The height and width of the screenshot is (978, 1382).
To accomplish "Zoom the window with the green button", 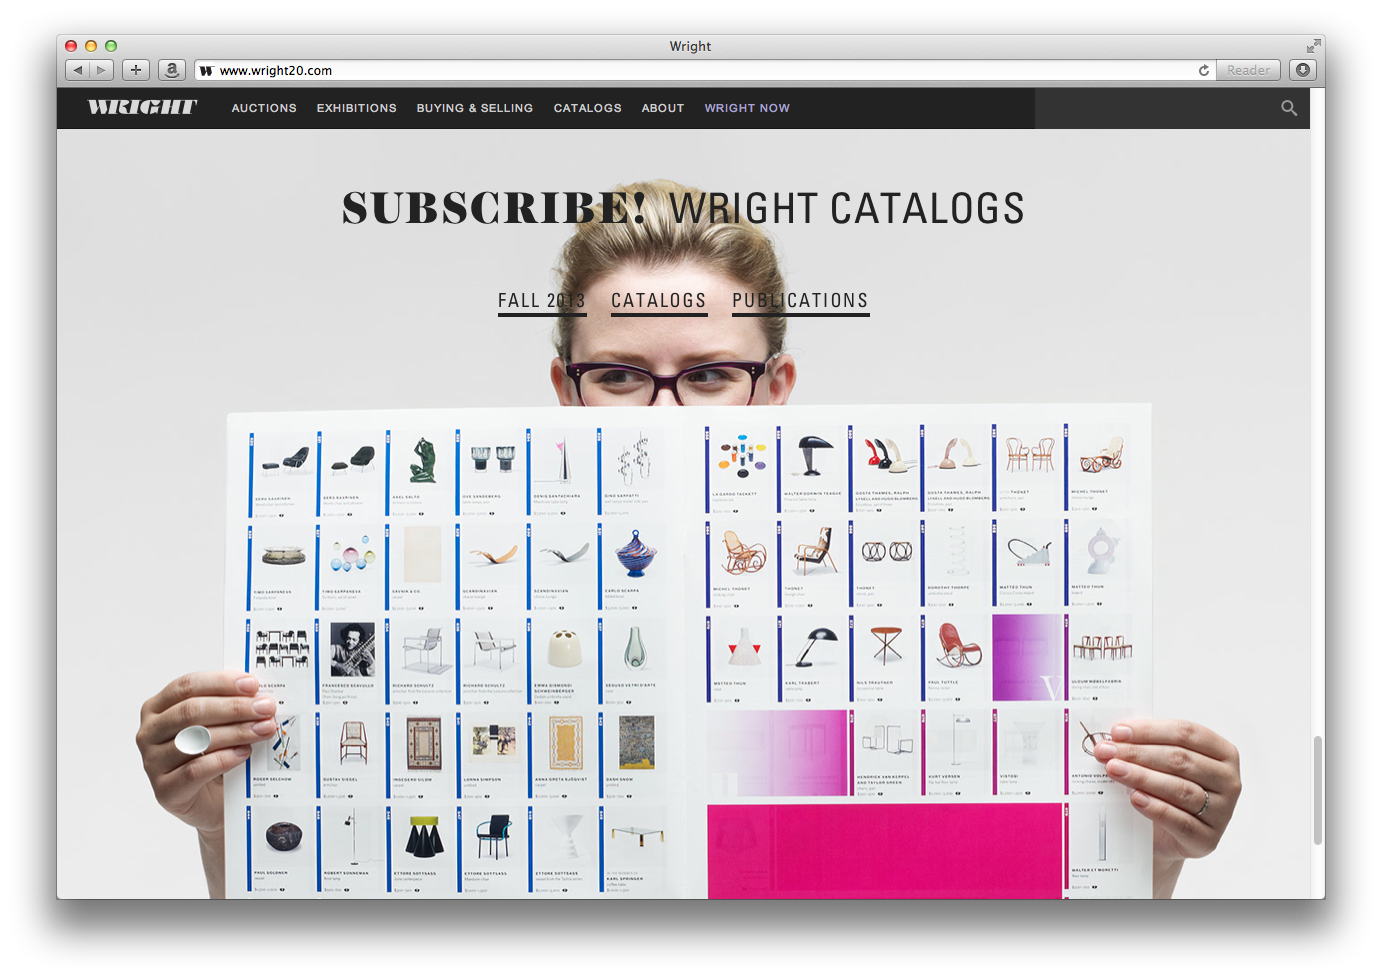I will click(111, 46).
